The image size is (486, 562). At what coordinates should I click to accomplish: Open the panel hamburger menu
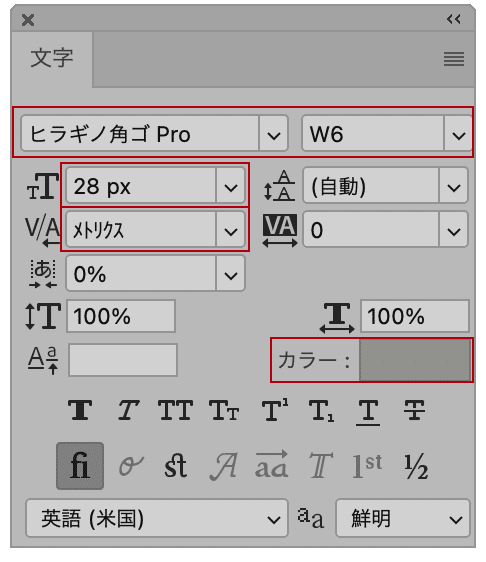point(454,59)
